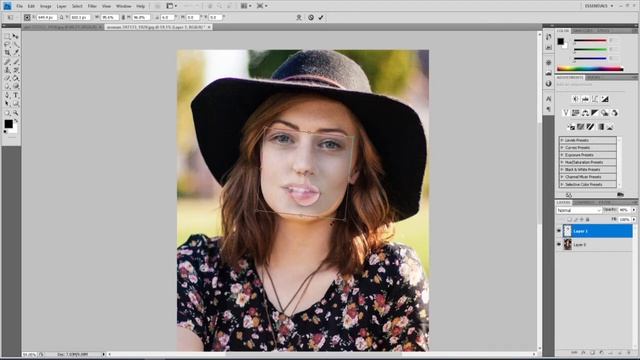Select the Eraser tool
The height and width of the screenshot is (360, 640).
7,78
